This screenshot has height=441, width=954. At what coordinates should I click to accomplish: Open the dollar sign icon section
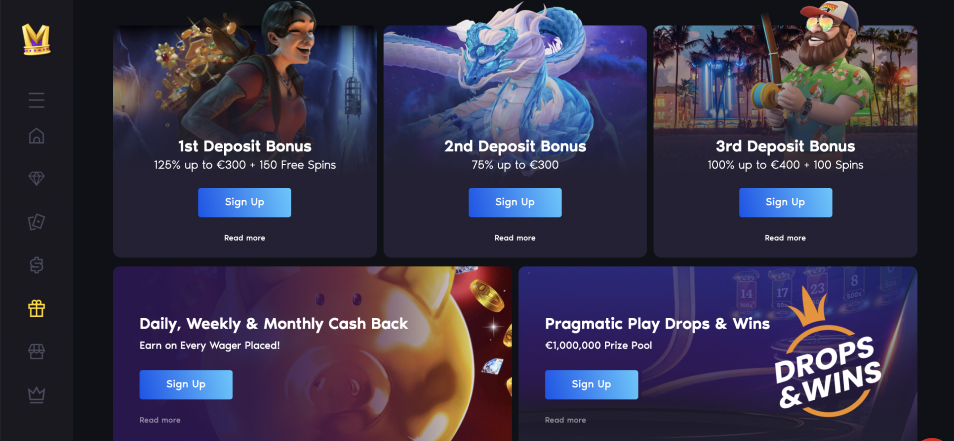click(37, 265)
